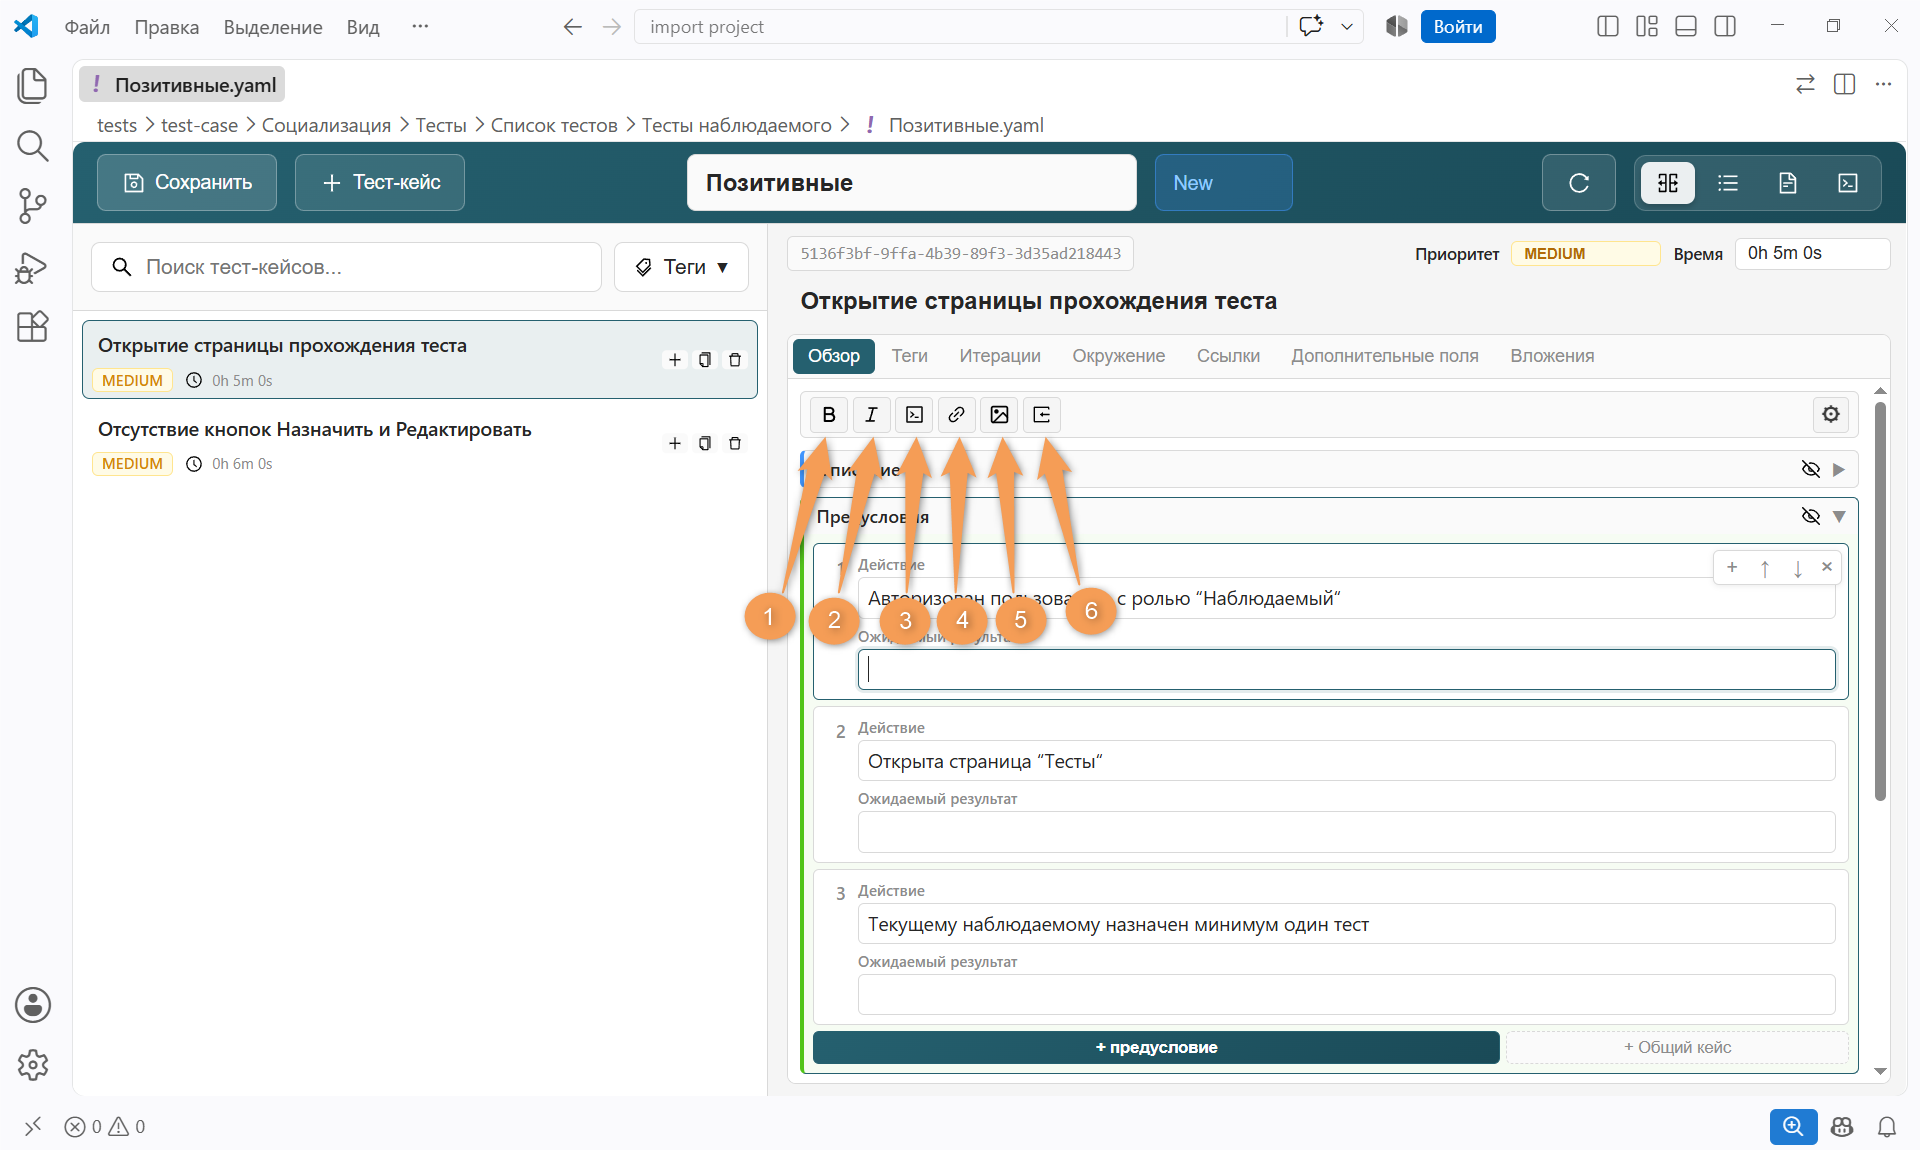Open Source Control in the activity bar
The image size is (1920, 1150).
click(32, 206)
